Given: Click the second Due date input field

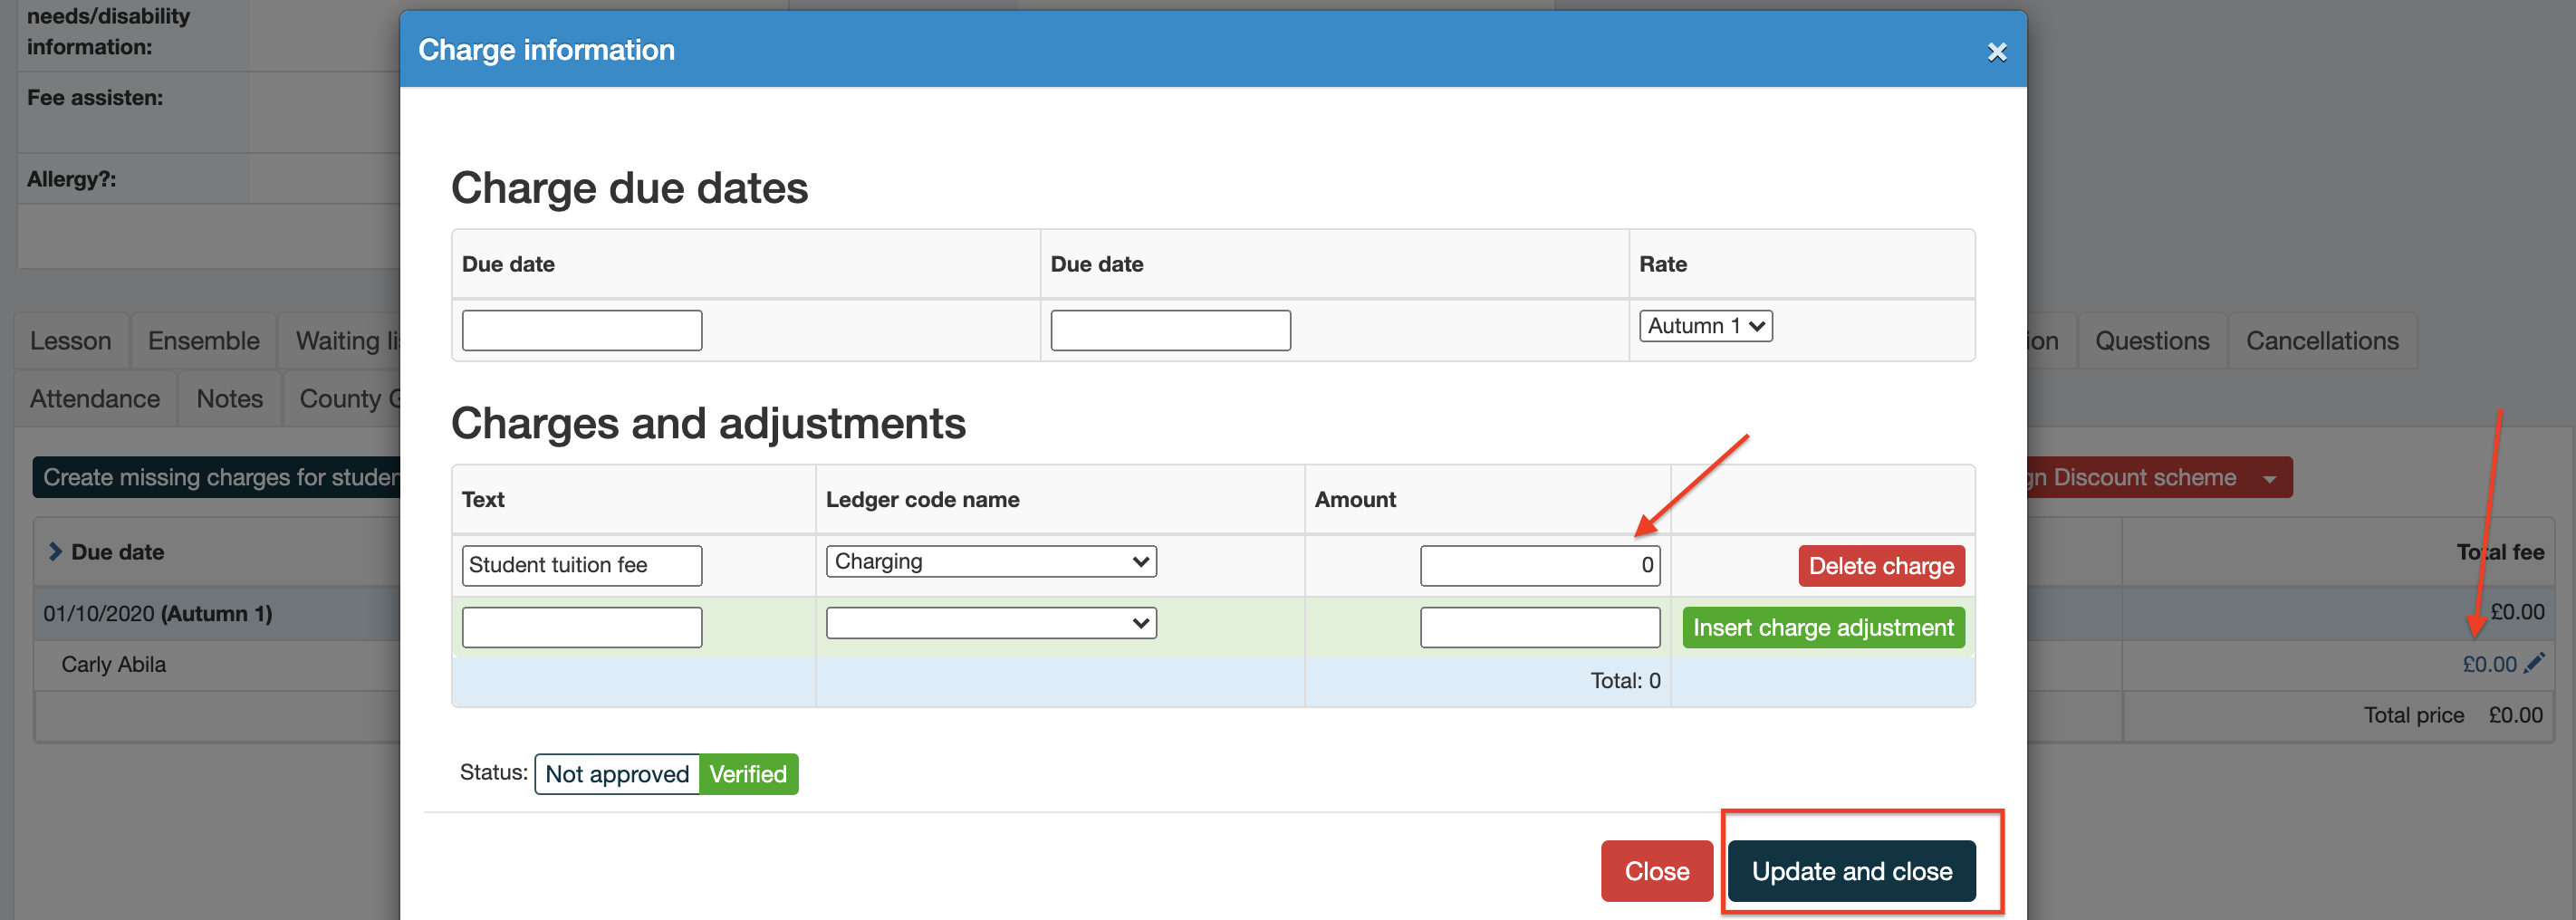Looking at the screenshot, I should (1170, 330).
